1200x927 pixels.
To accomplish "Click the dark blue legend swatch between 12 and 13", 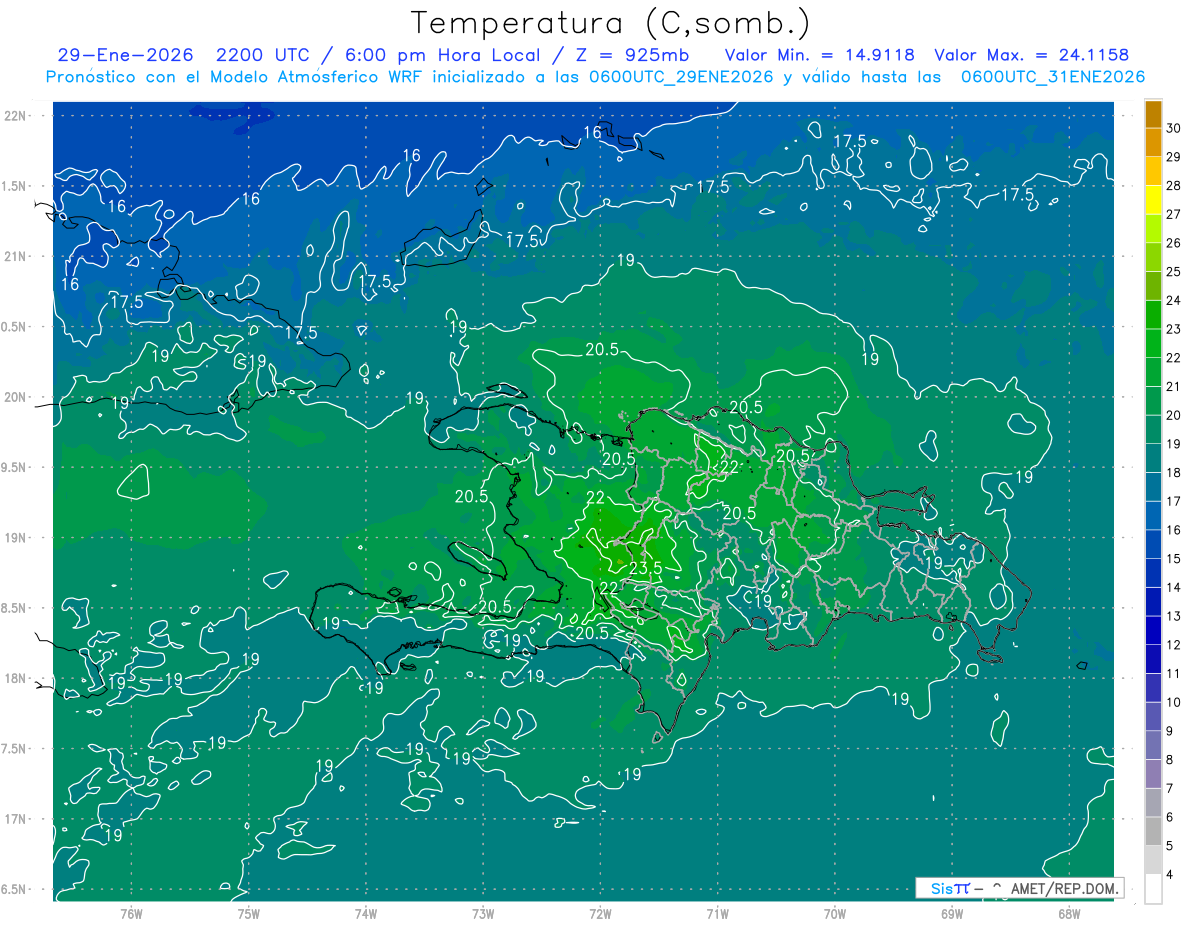I will click(x=1153, y=631).
